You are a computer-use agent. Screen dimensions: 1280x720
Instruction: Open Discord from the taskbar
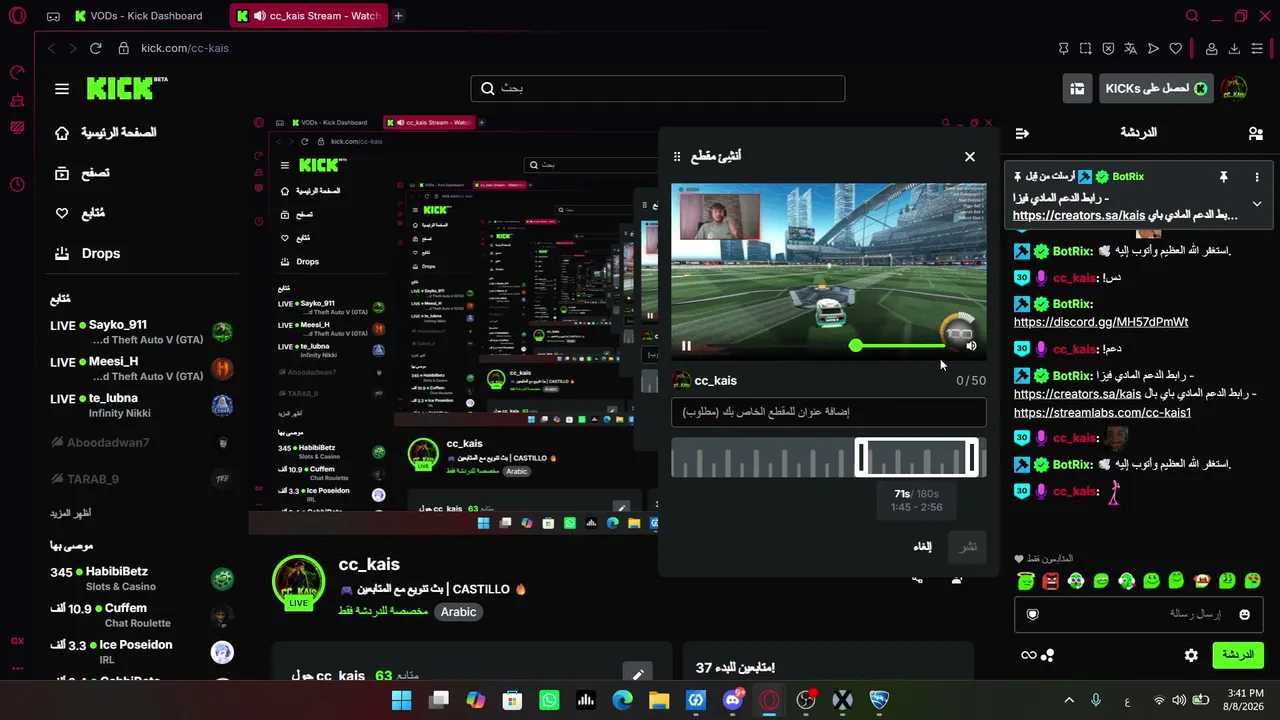(733, 700)
